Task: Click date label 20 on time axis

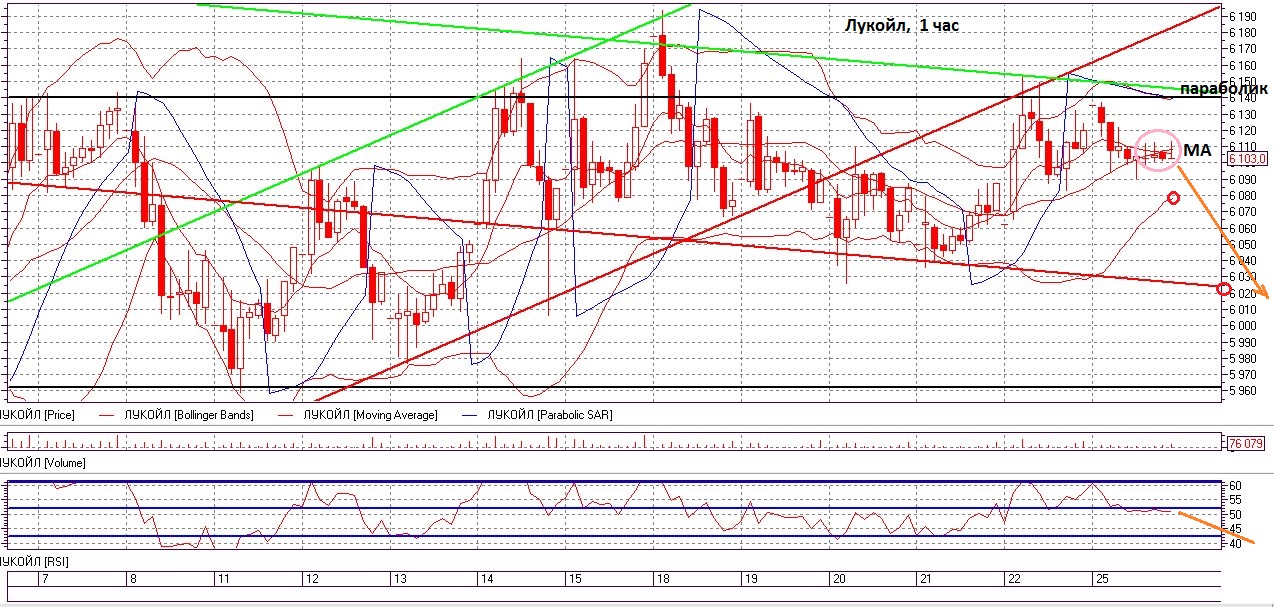Action: (838, 580)
